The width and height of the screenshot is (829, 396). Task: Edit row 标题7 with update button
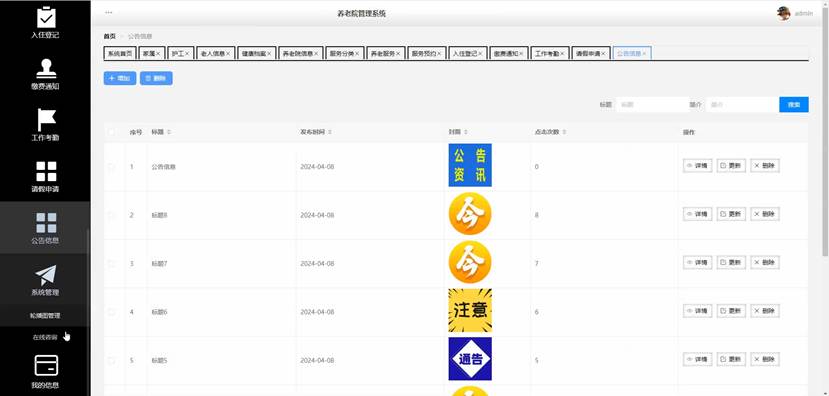point(731,263)
